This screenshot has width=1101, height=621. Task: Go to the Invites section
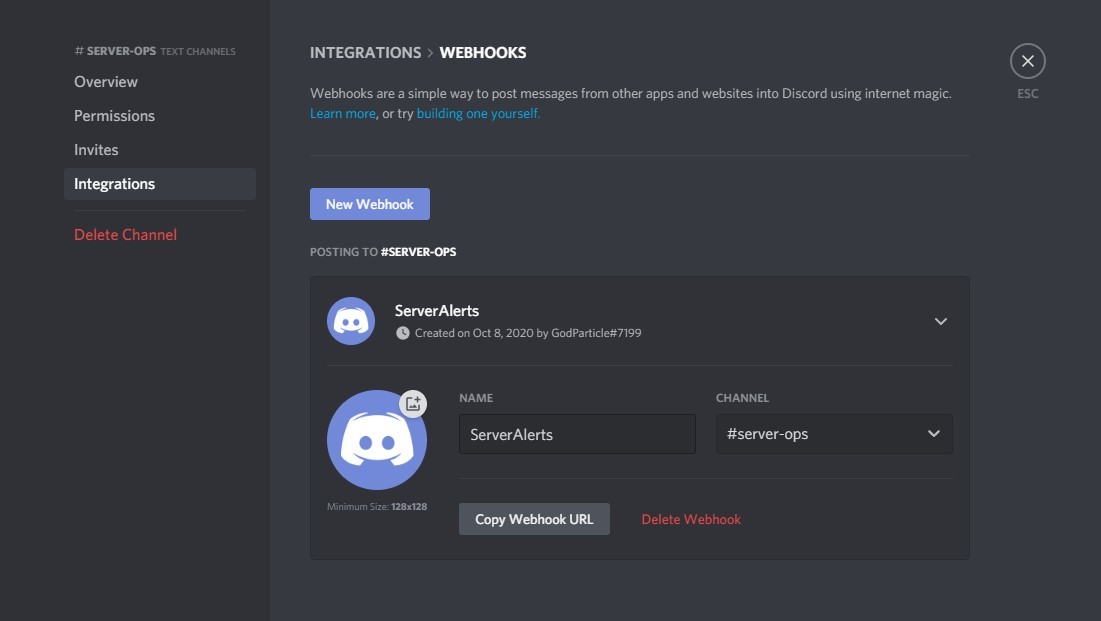pyautogui.click(x=96, y=150)
